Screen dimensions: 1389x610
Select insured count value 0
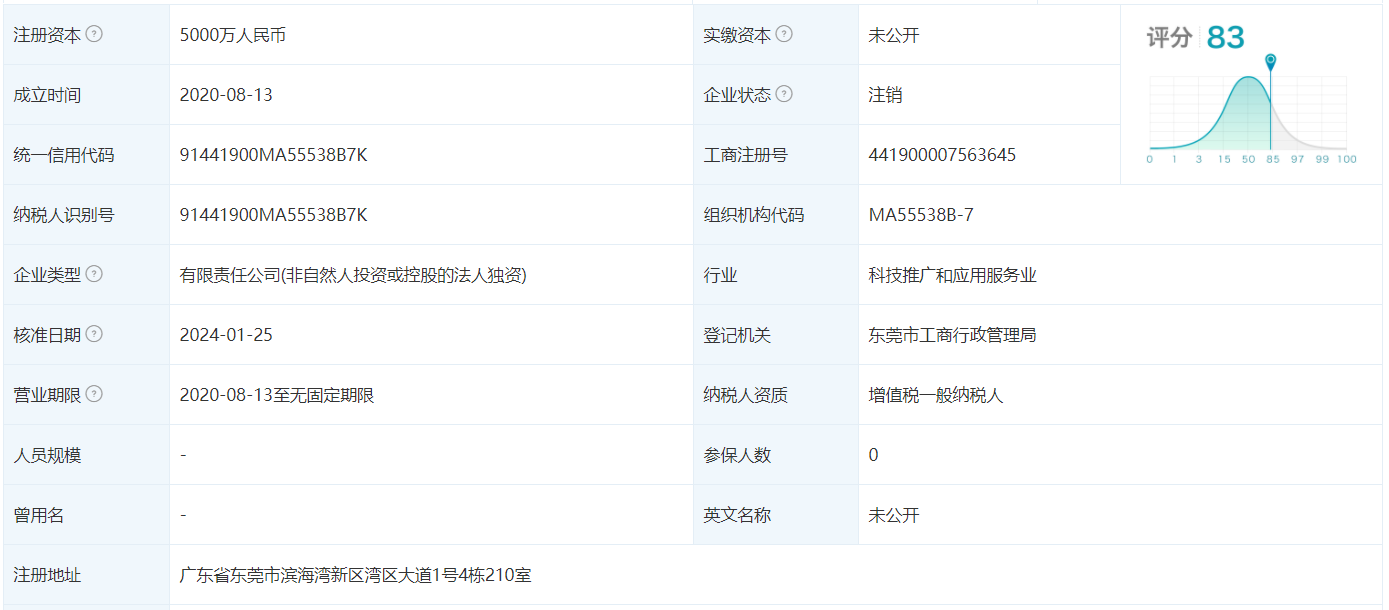pyautogui.click(x=873, y=455)
